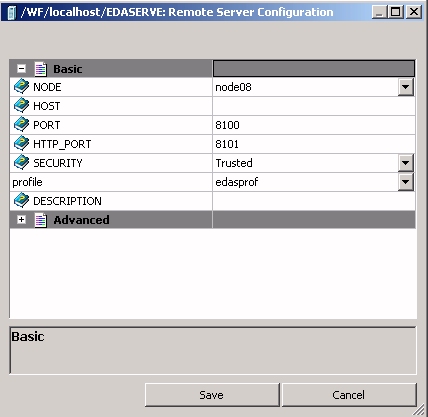Click the server icon in title bar
Image resolution: width=428 pixels, height=417 pixels.
(x=11, y=13)
